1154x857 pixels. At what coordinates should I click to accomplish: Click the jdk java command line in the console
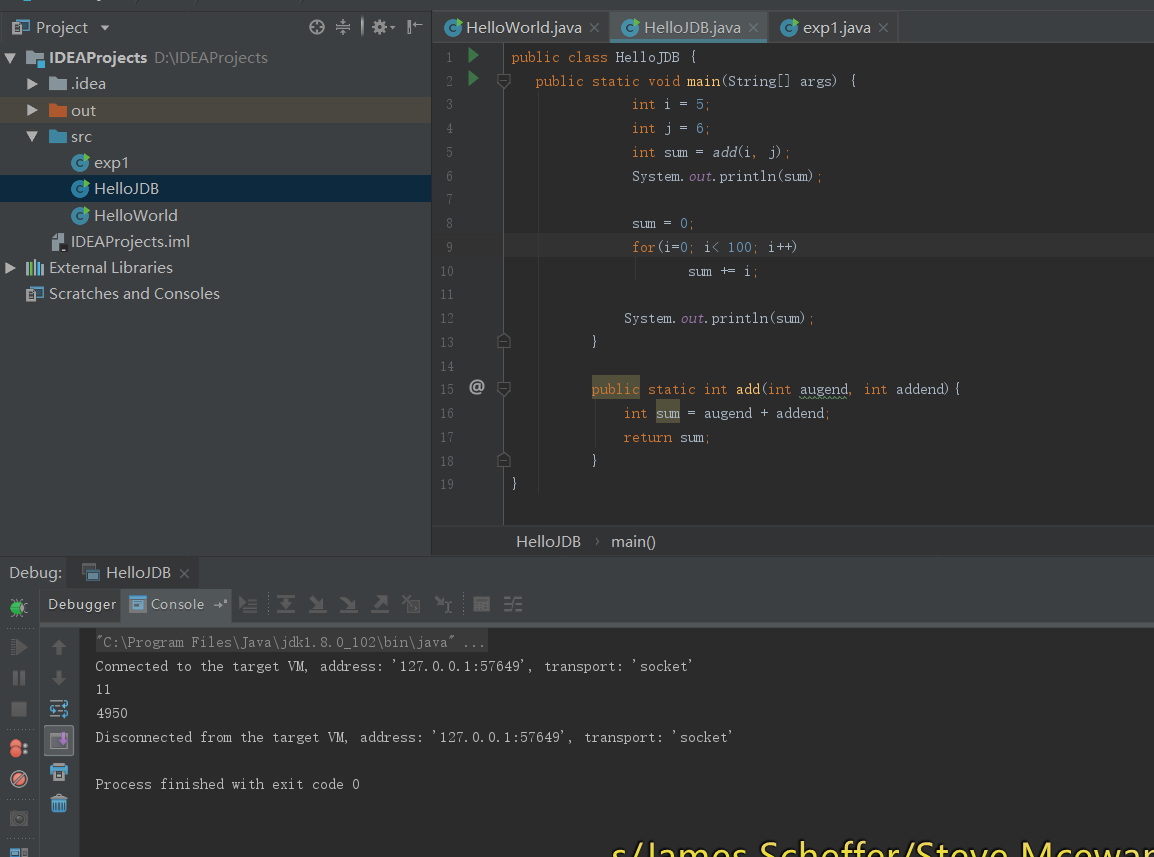click(291, 643)
